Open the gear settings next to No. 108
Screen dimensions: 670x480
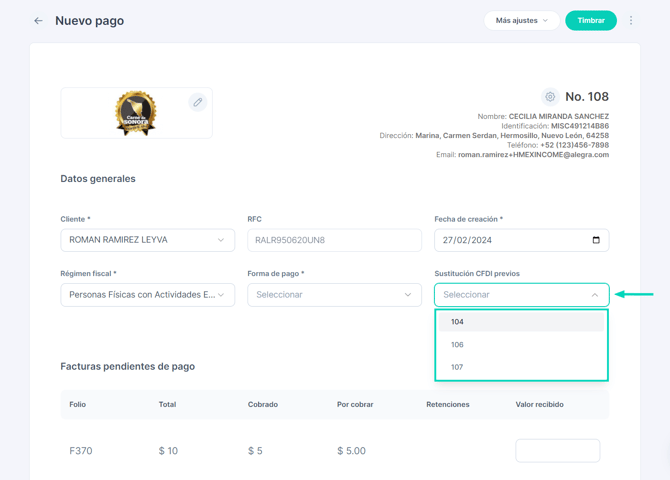click(550, 97)
